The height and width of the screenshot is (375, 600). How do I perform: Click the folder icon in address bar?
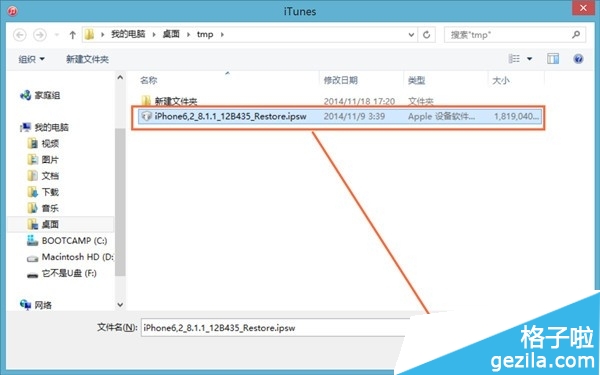(89, 34)
